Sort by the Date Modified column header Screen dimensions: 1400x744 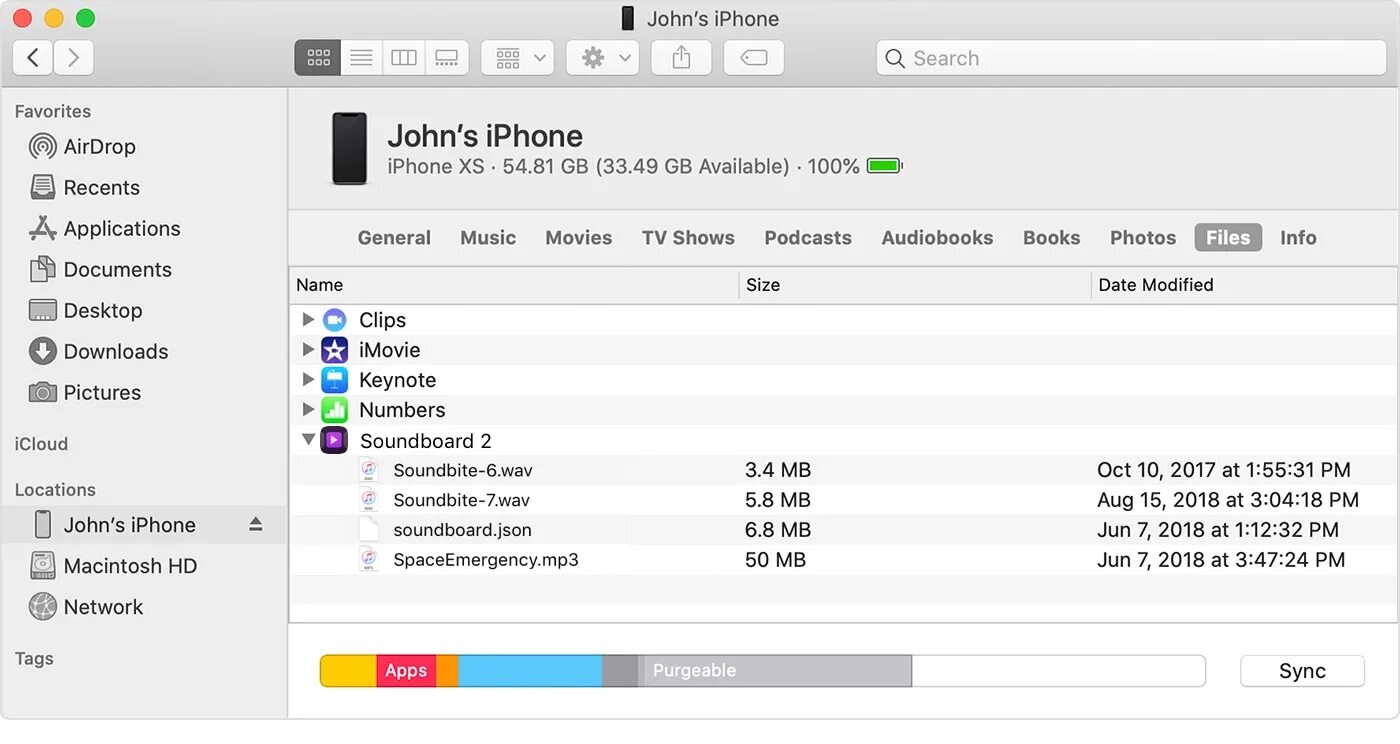pyautogui.click(x=1245, y=285)
